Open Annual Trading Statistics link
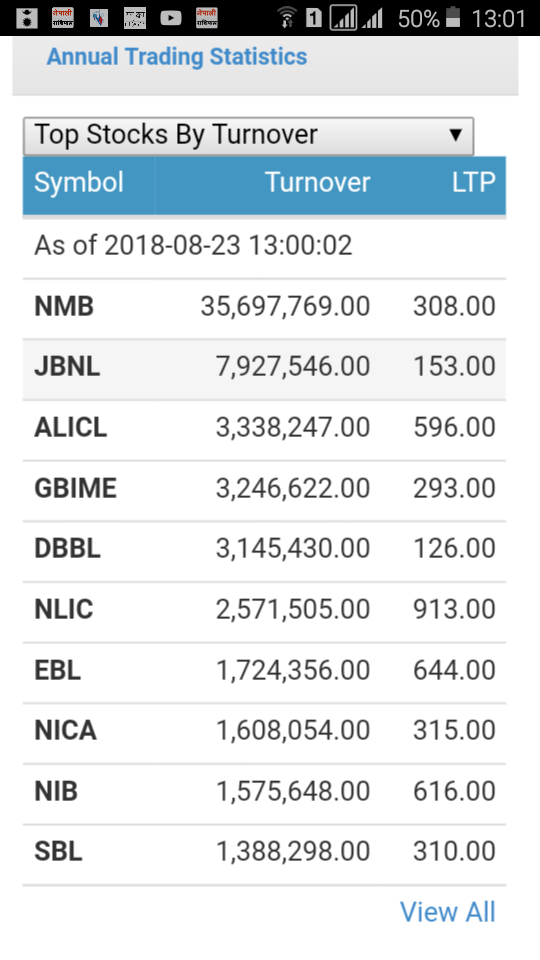 177,56
